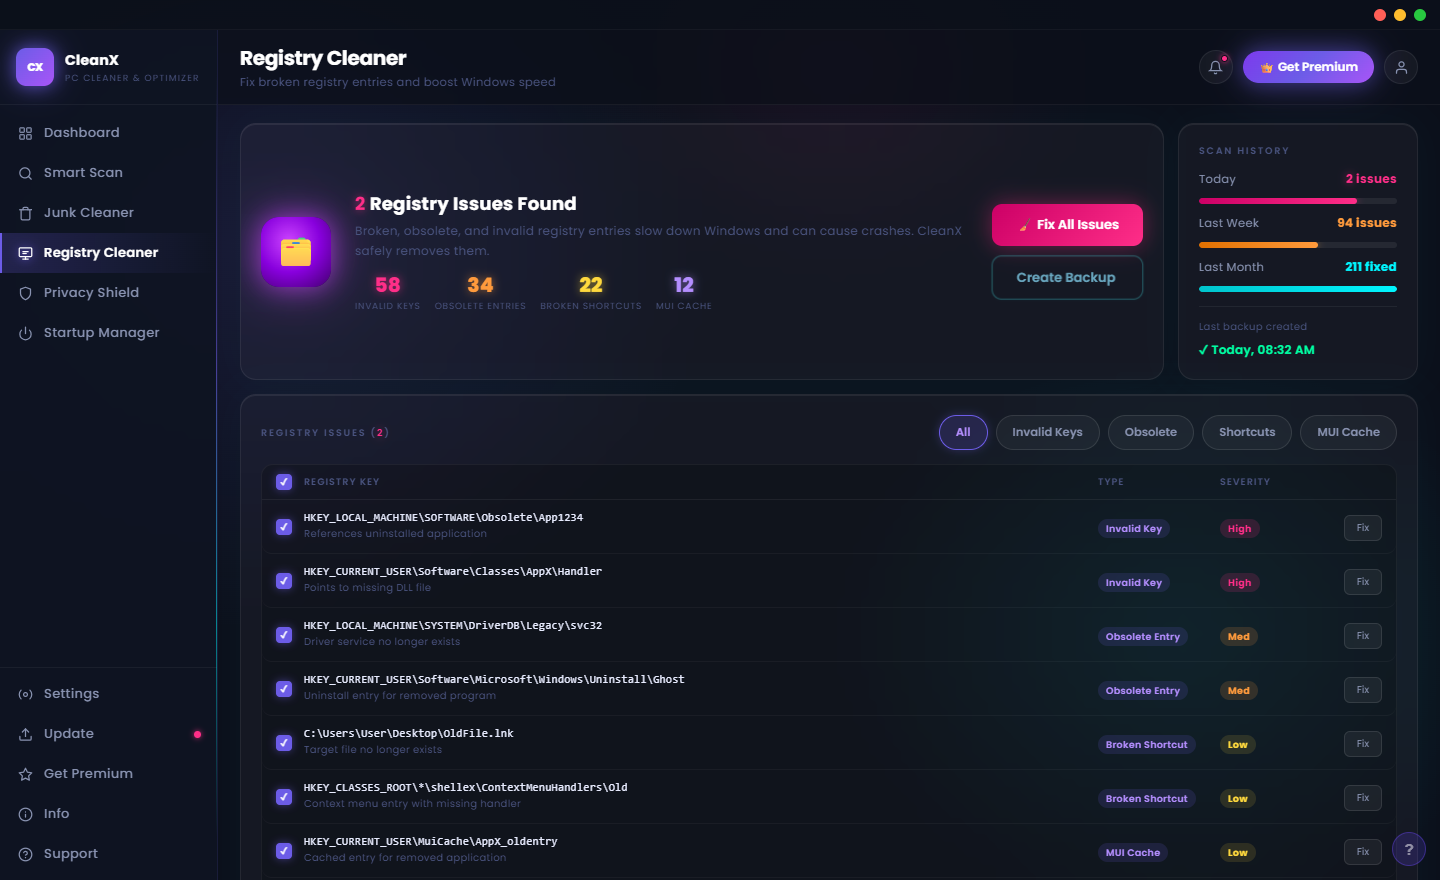Open the Privacy Shield icon

click(26, 293)
